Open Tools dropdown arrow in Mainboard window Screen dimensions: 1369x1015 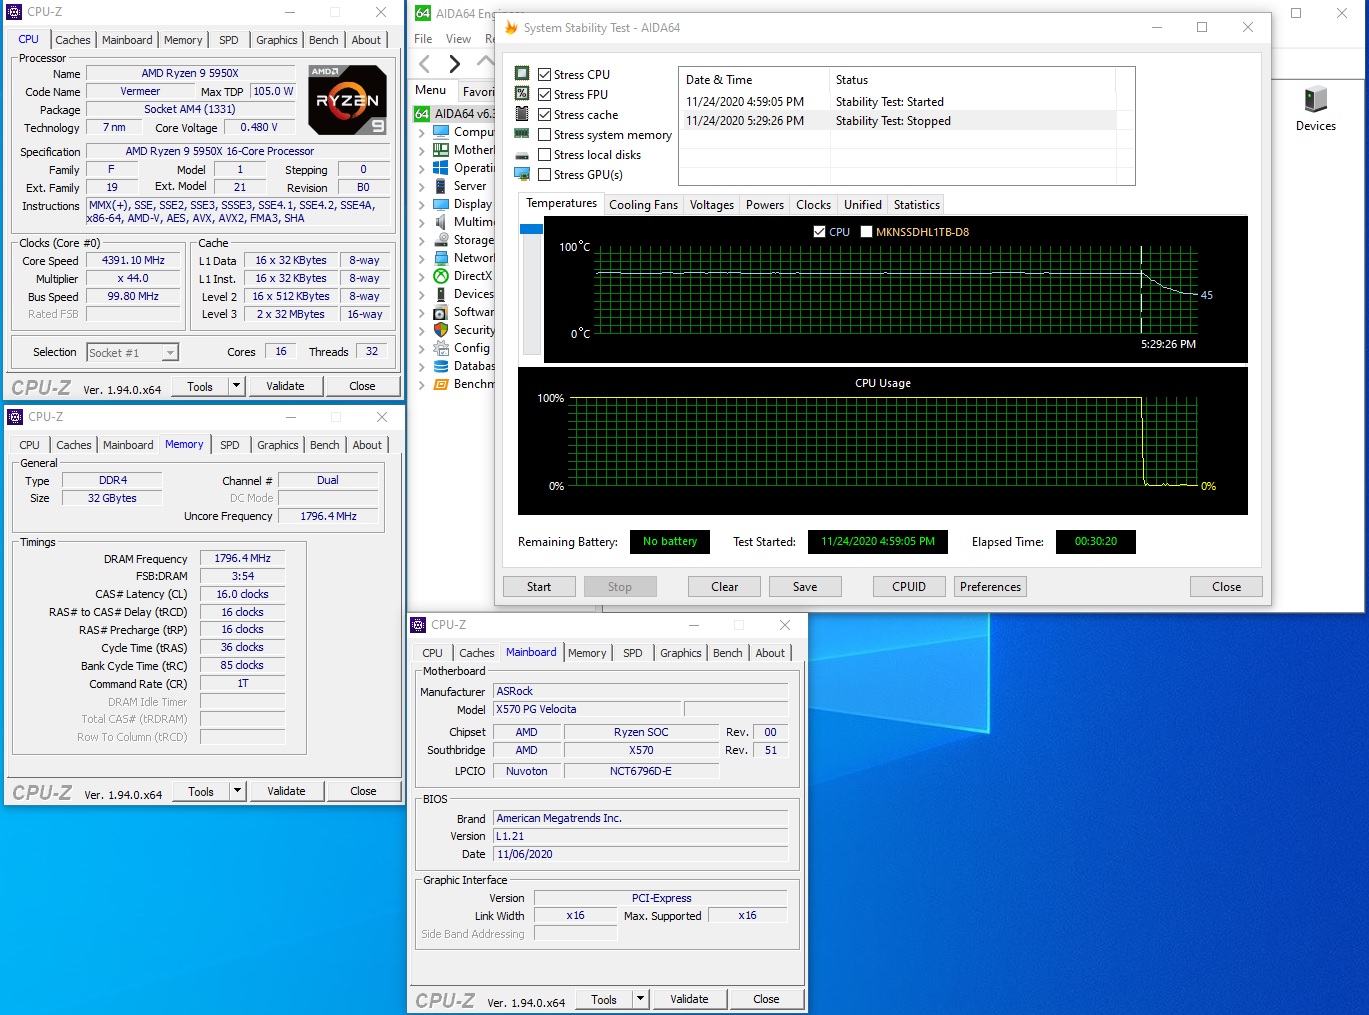[x=640, y=999]
